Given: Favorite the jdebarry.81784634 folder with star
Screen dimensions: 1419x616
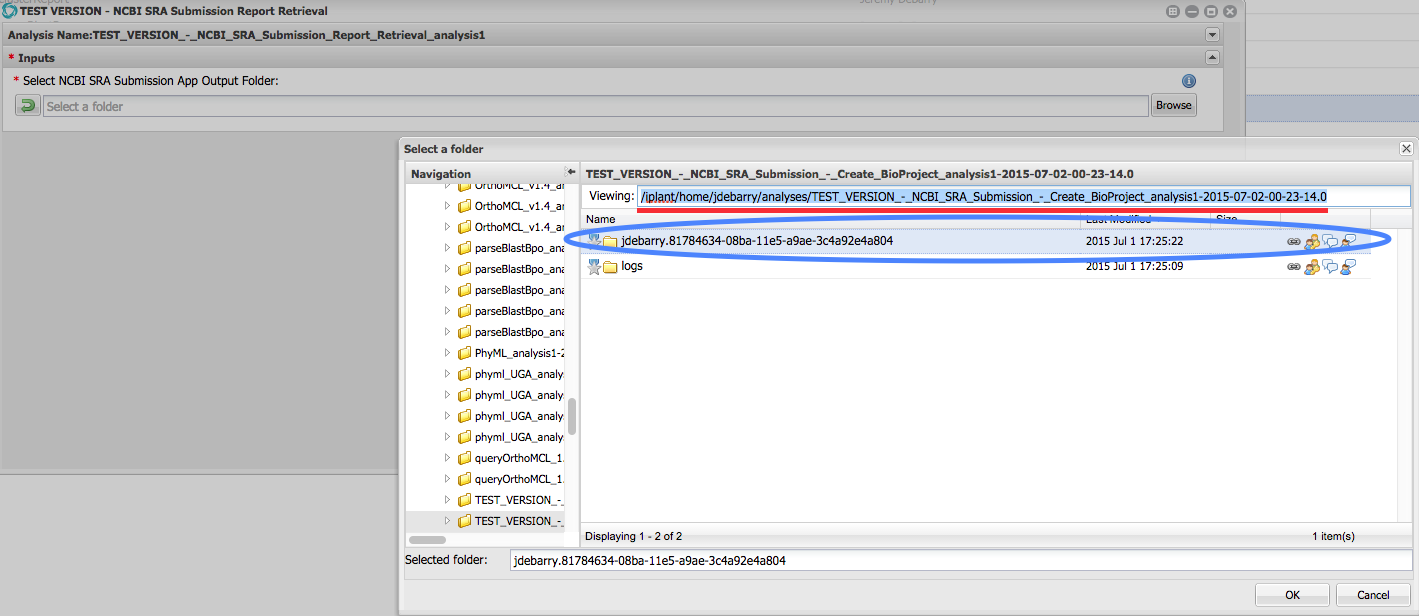Looking at the screenshot, I should pyautogui.click(x=594, y=240).
